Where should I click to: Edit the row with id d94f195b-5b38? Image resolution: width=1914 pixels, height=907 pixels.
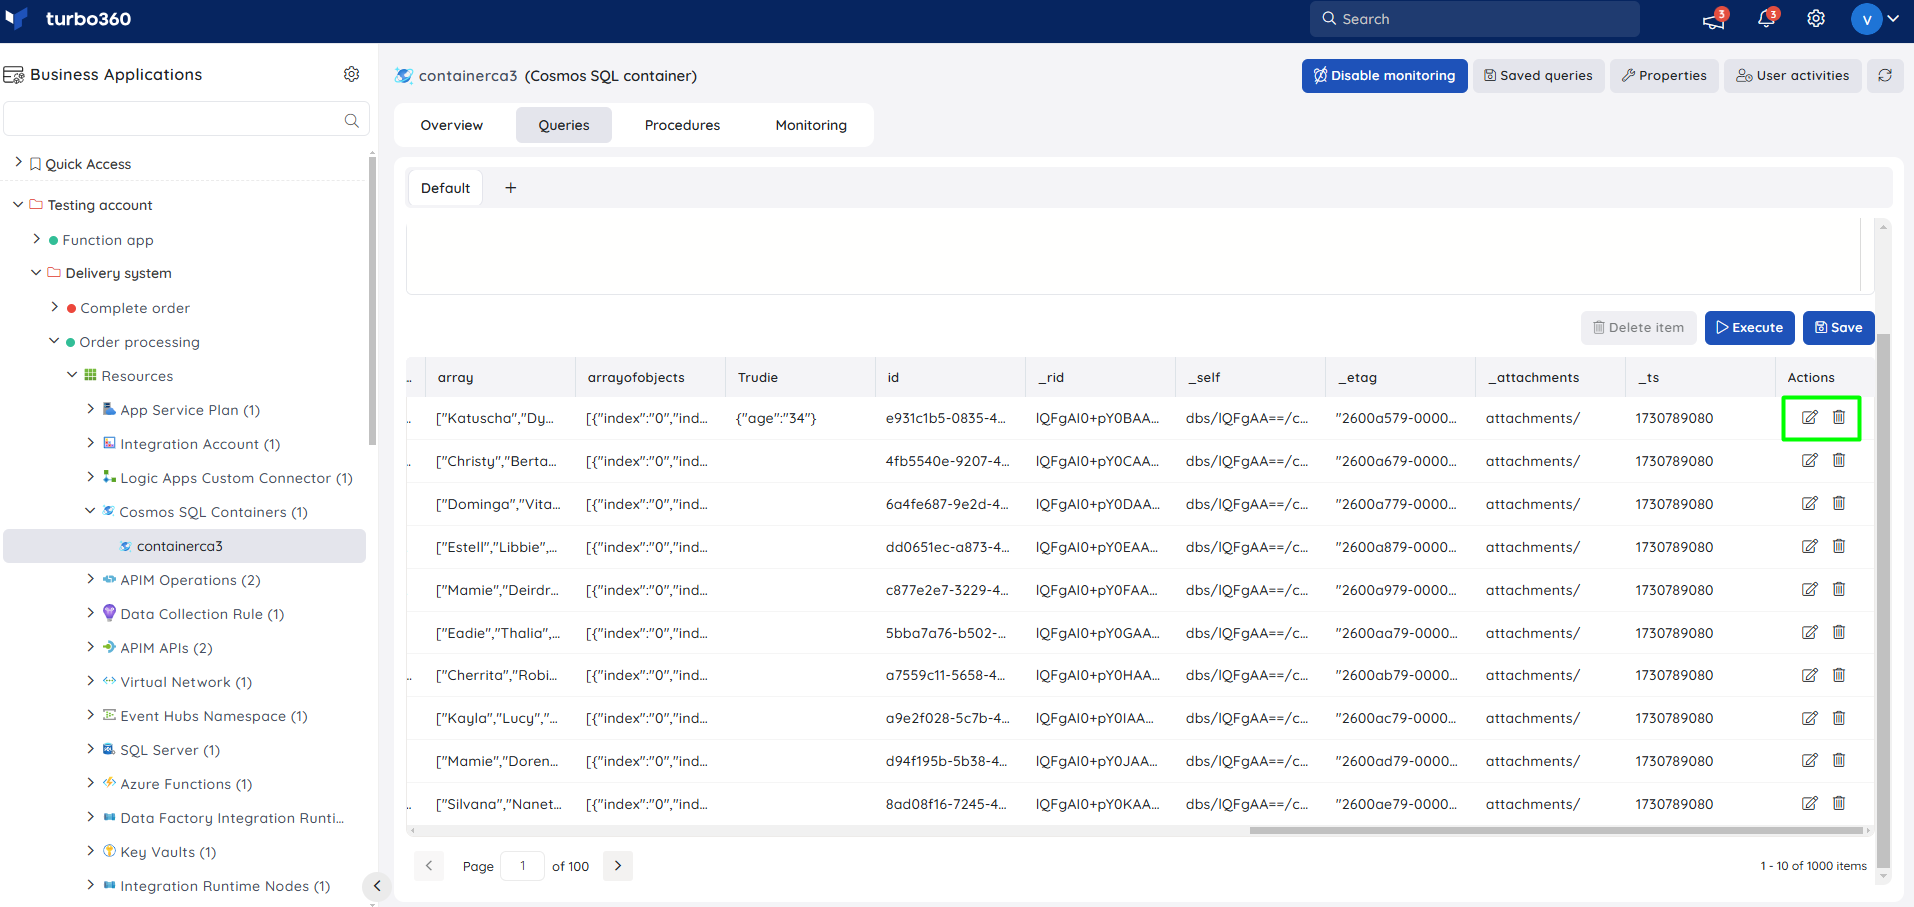click(x=1810, y=761)
